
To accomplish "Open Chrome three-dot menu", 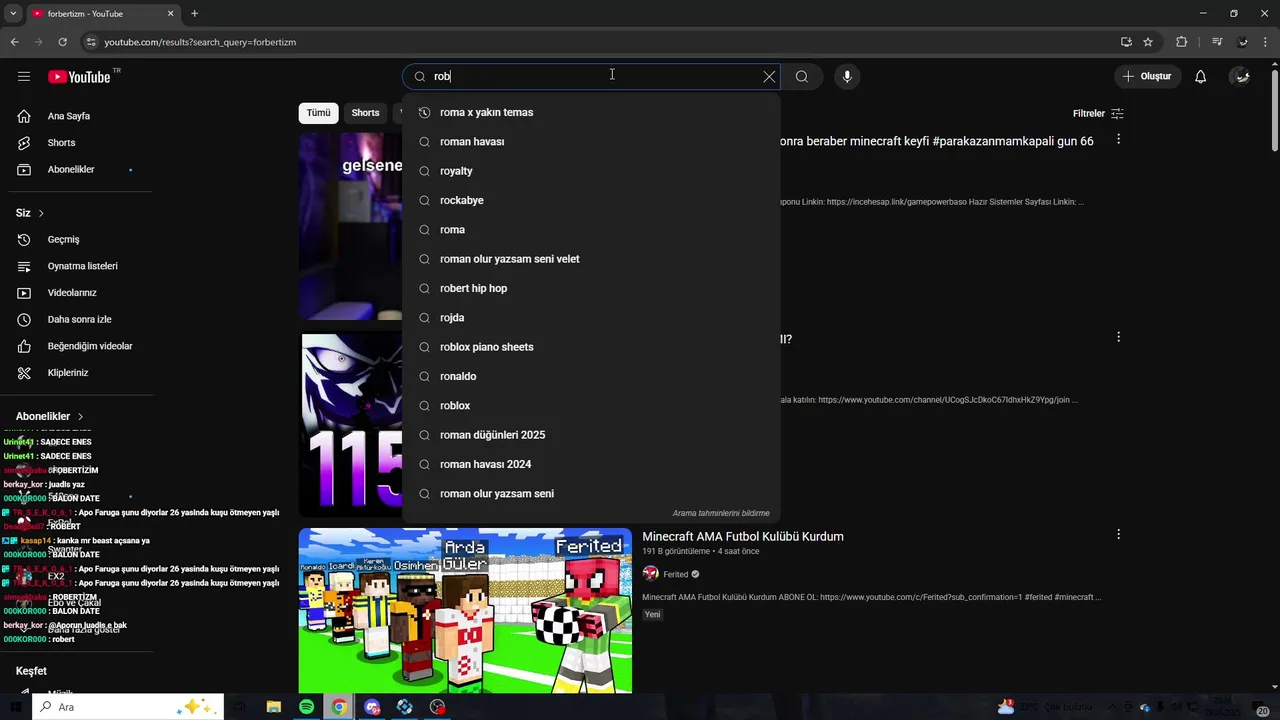I will 1267,42.
